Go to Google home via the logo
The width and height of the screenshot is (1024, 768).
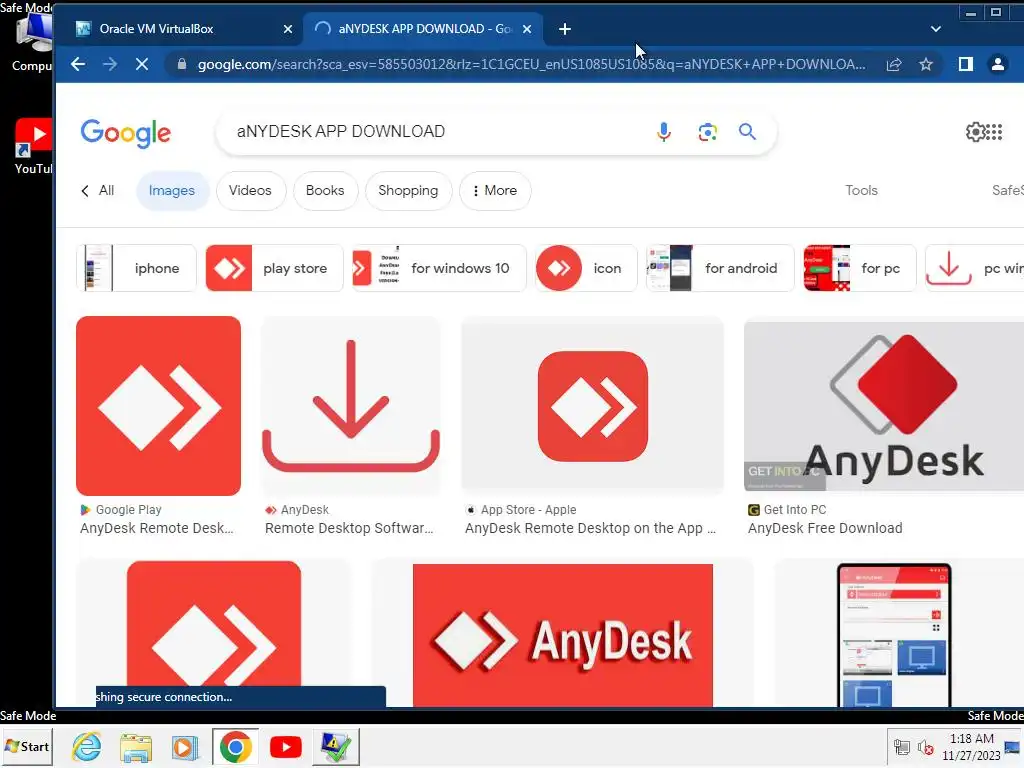pyautogui.click(x=126, y=133)
